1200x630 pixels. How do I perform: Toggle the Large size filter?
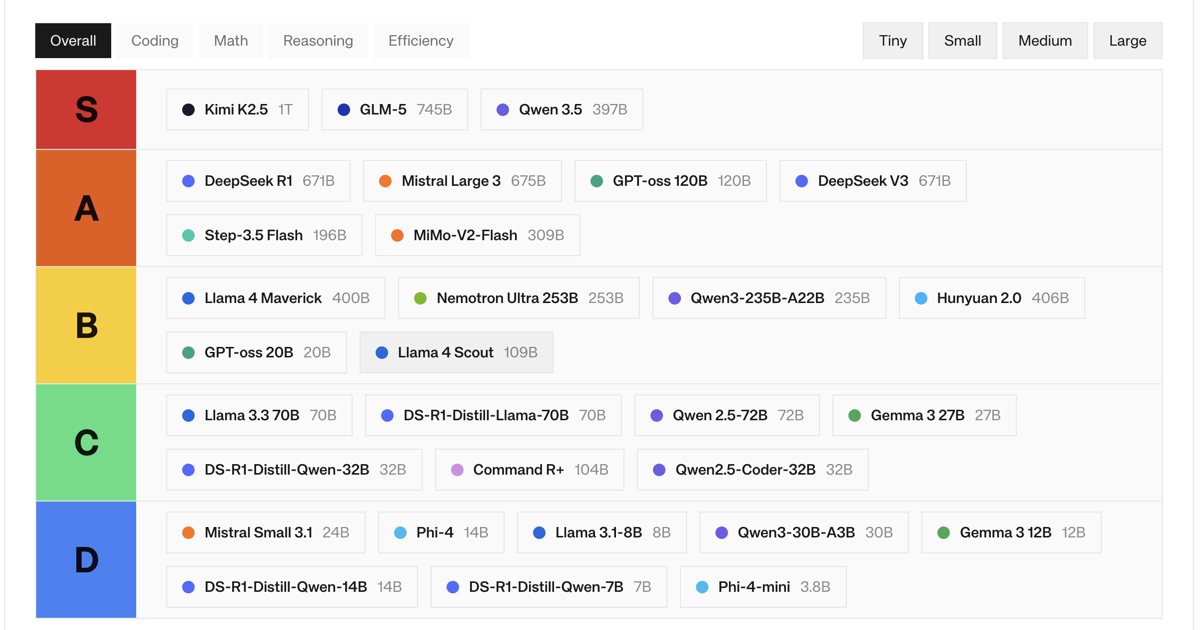(x=1127, y=40)
